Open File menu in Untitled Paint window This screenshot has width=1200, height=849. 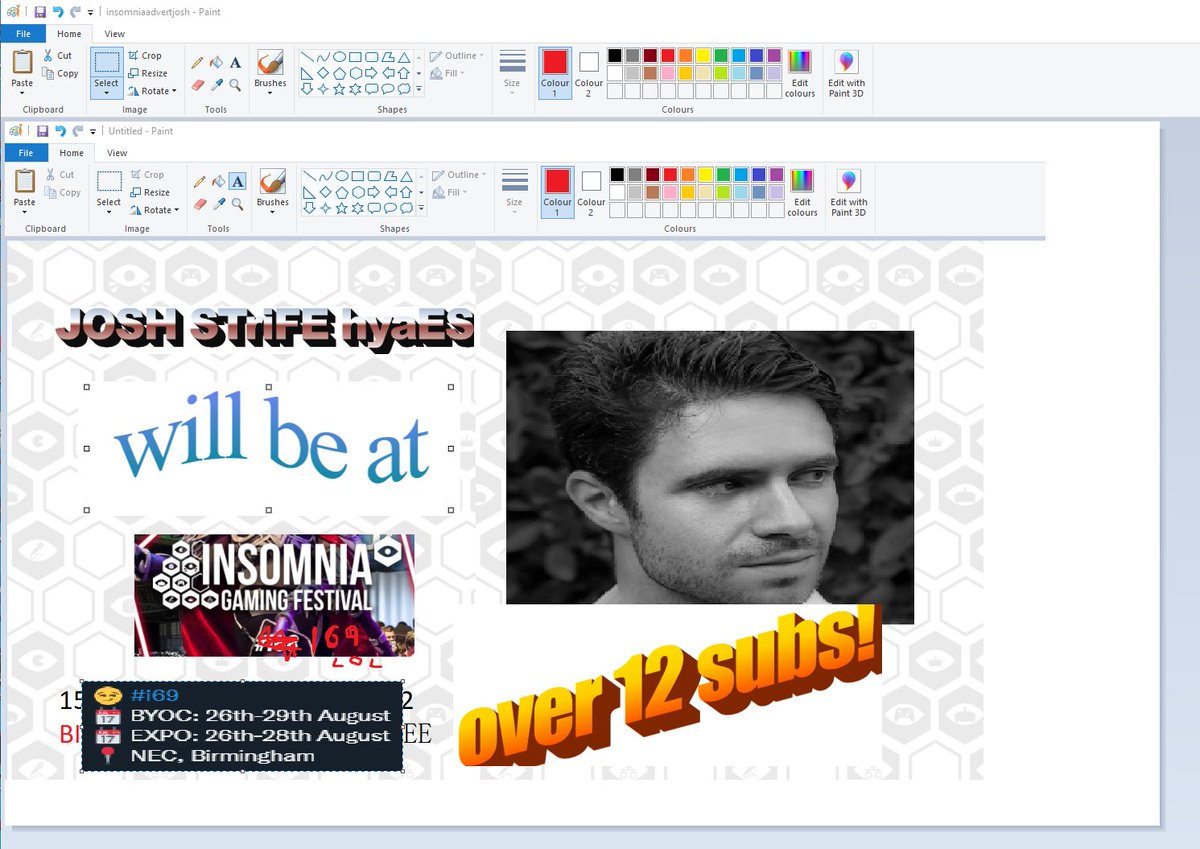[x=26, y=153]
